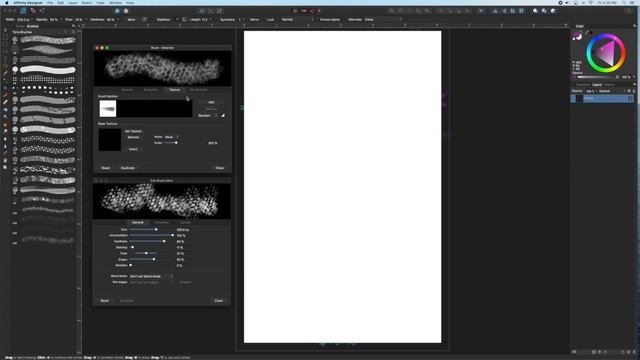Switch to the Layers panel tab
Image resolution: width=640 pixels, height=360 pixels.
[597, 85]
